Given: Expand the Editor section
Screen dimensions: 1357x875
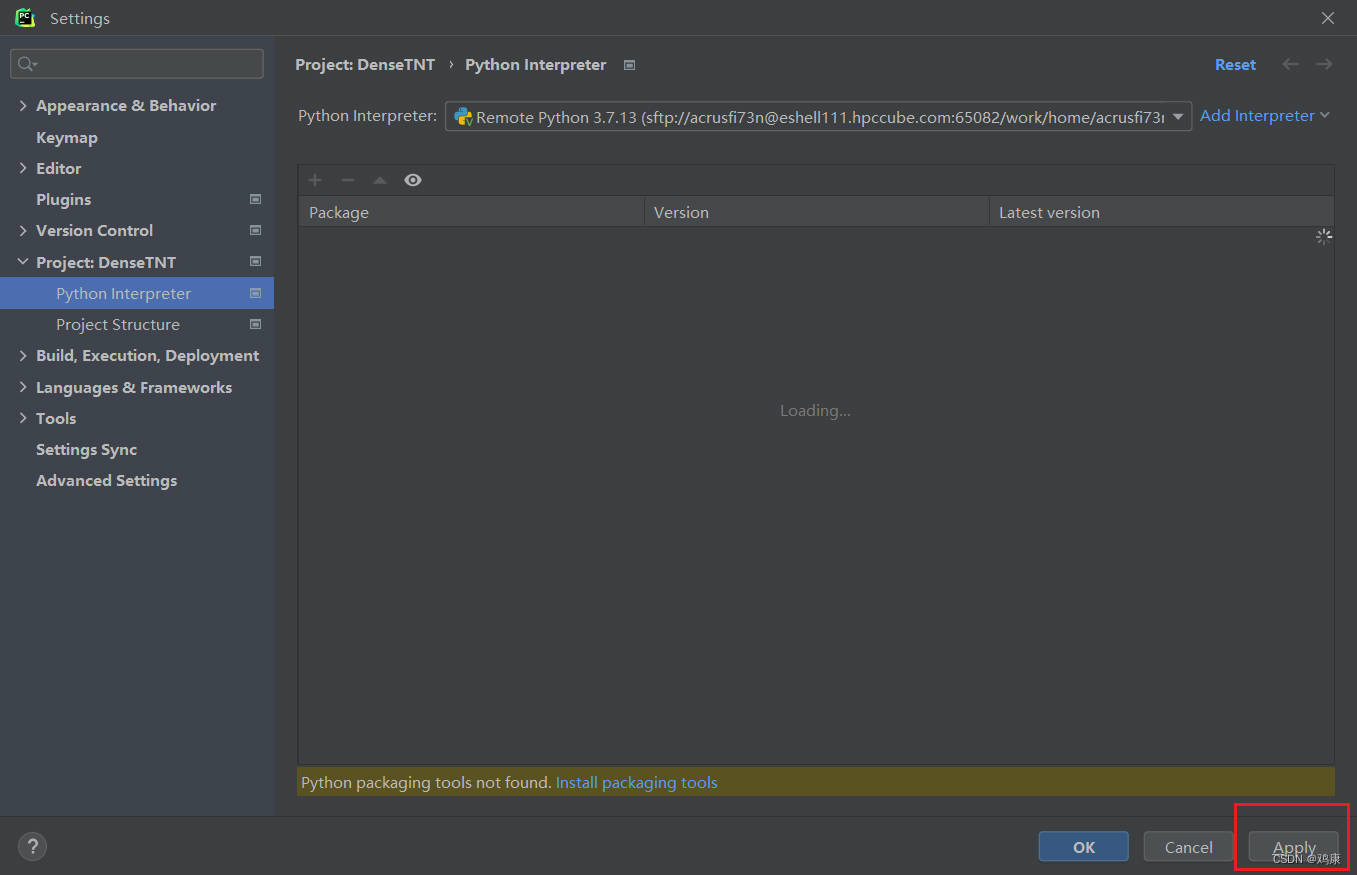Looking at the screenshot, I should (23, 168).
